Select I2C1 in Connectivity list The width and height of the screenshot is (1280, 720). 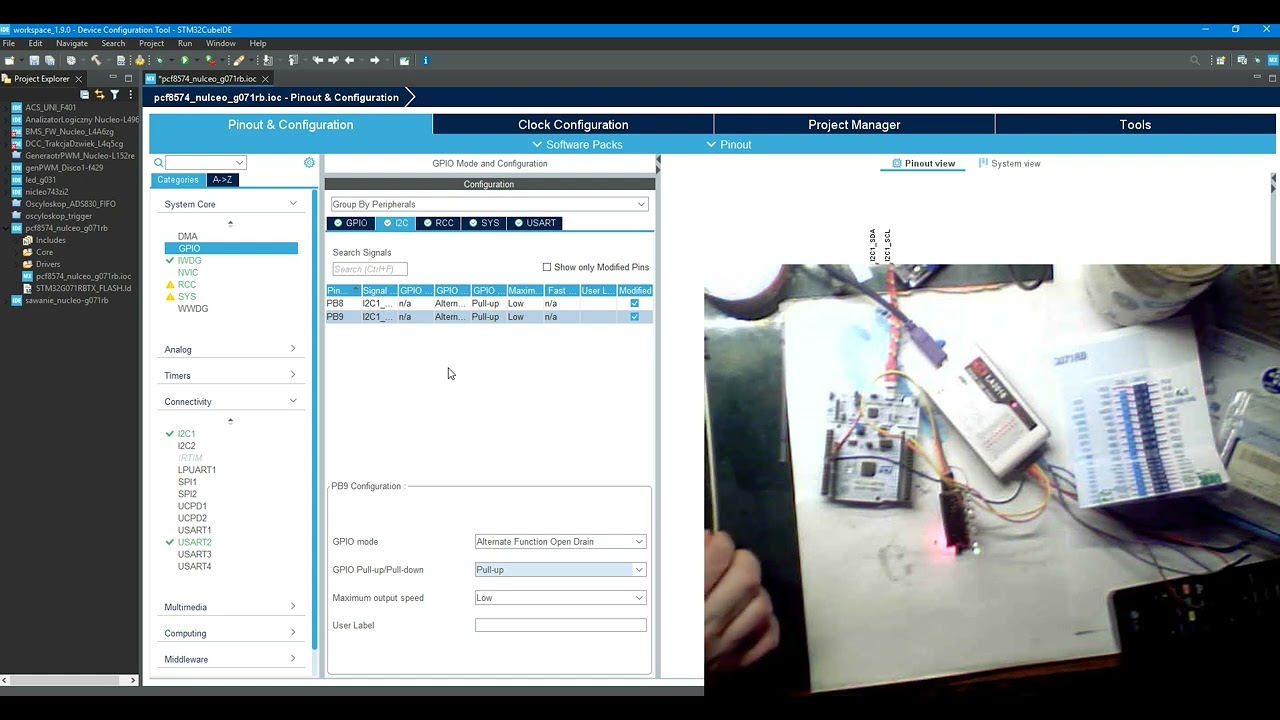coord(187,434)
